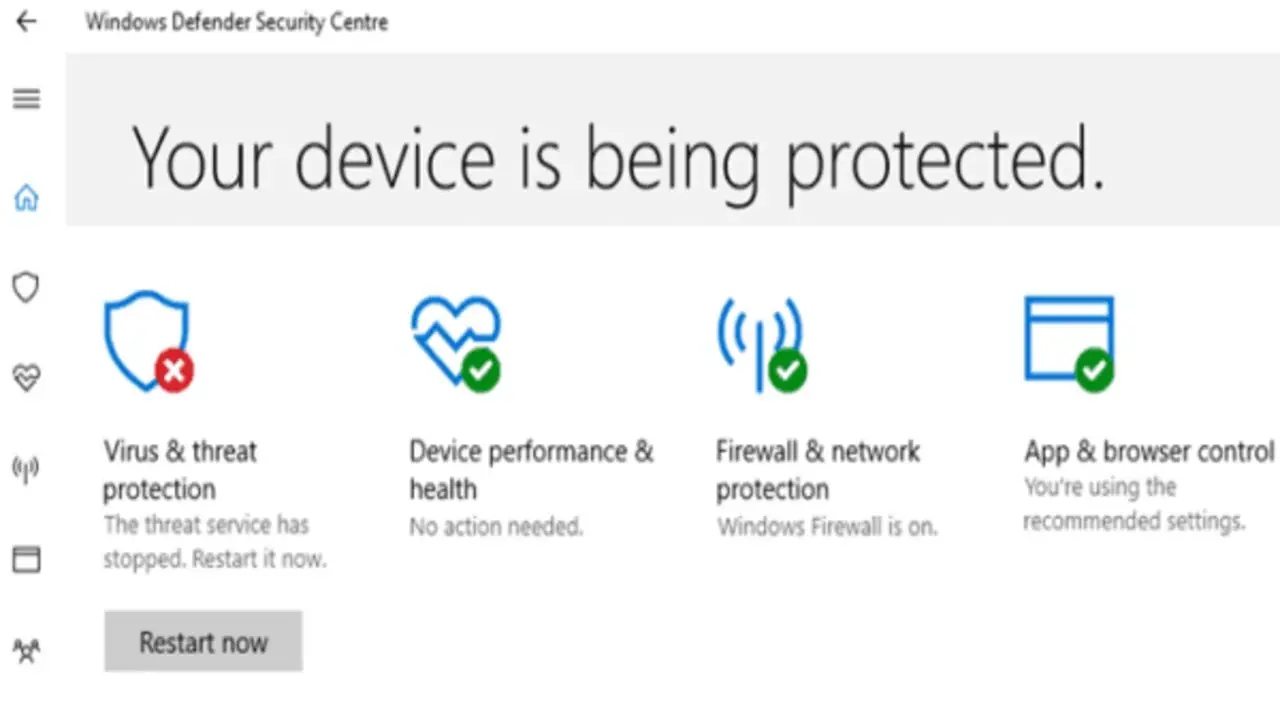This screenshot has width=1280, height=720.
Task: Open the network signal icon in sidebar
Action: [x=26, y=468]
